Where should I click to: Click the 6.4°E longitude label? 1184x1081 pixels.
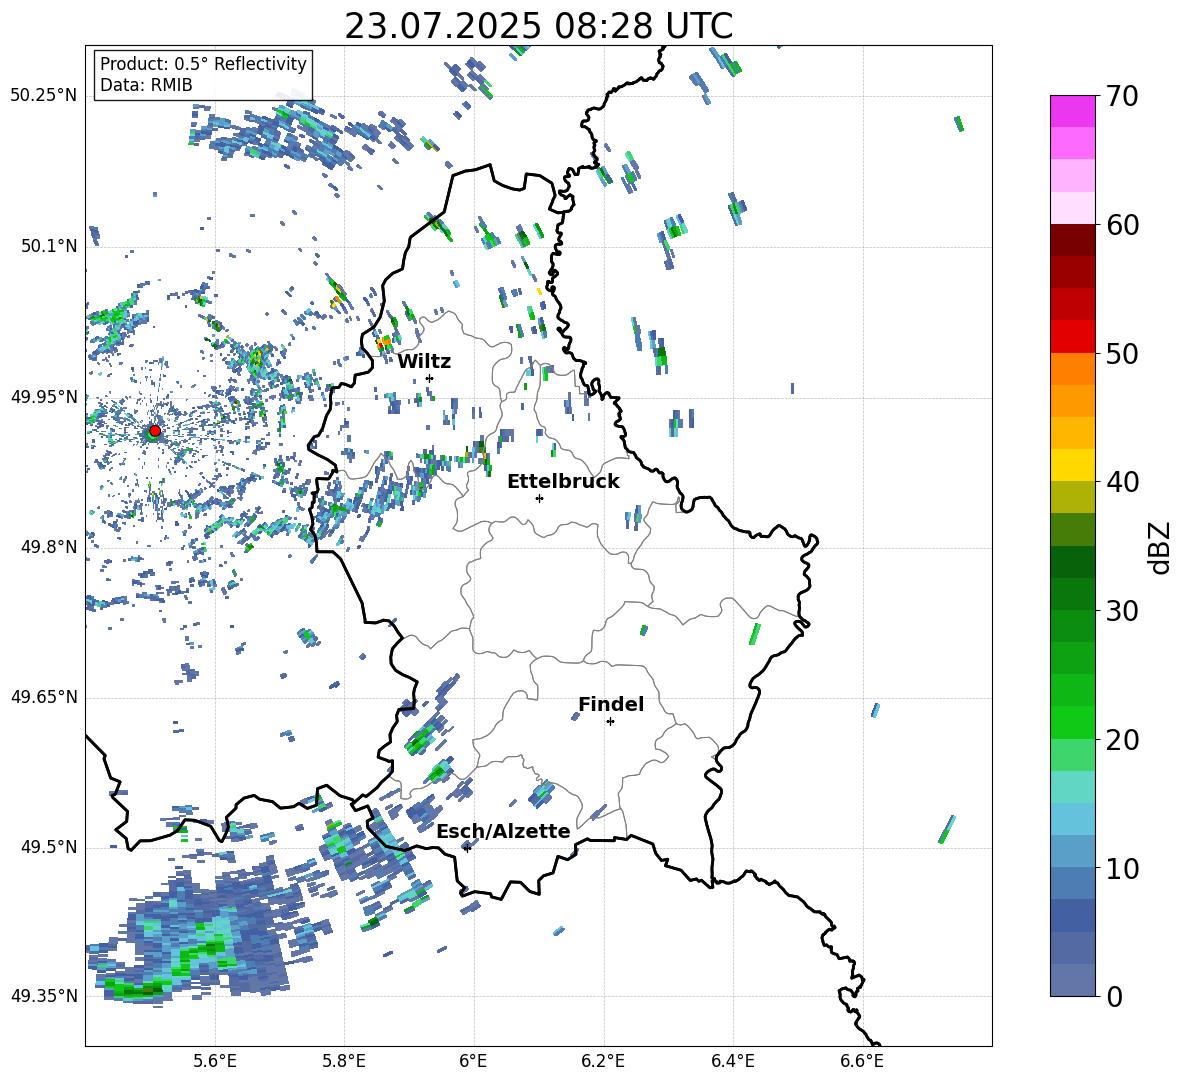click(732, 1061)
